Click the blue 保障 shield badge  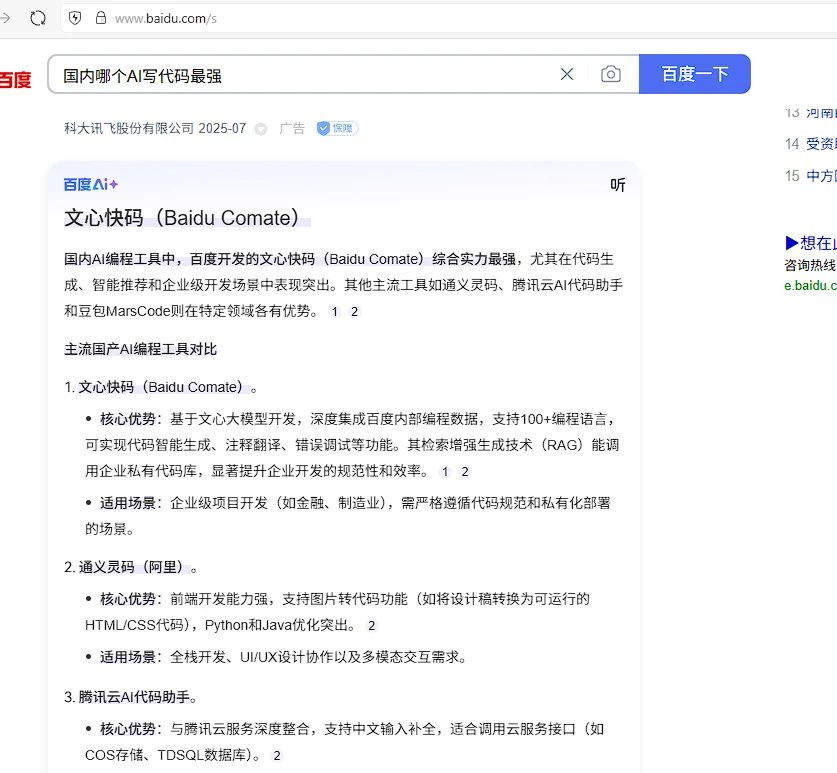point(337,128)
